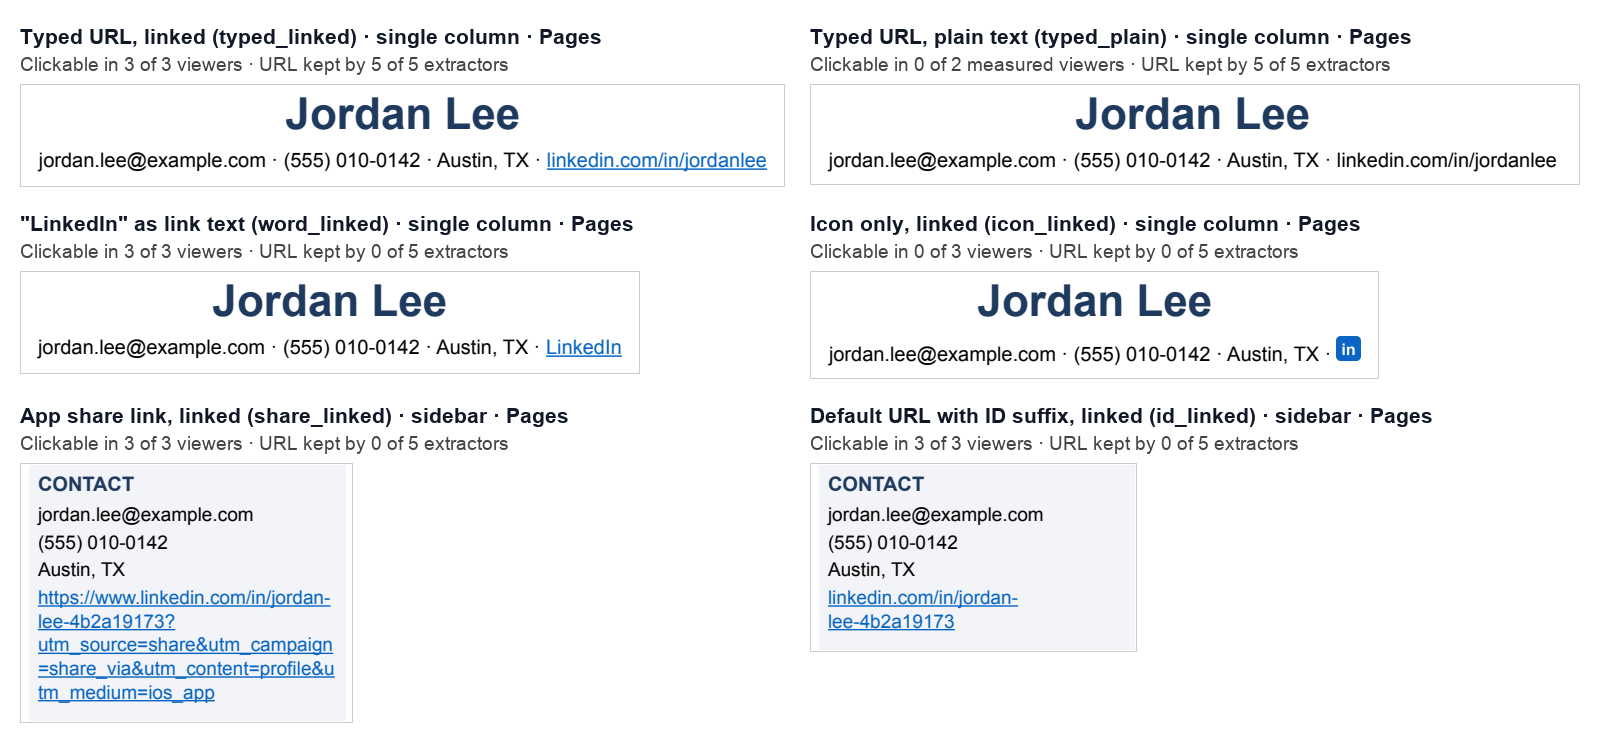Click "Jordan Lee" name in icon_linked card
This screenshot has width=1600, height=747.
(1094, 302)
